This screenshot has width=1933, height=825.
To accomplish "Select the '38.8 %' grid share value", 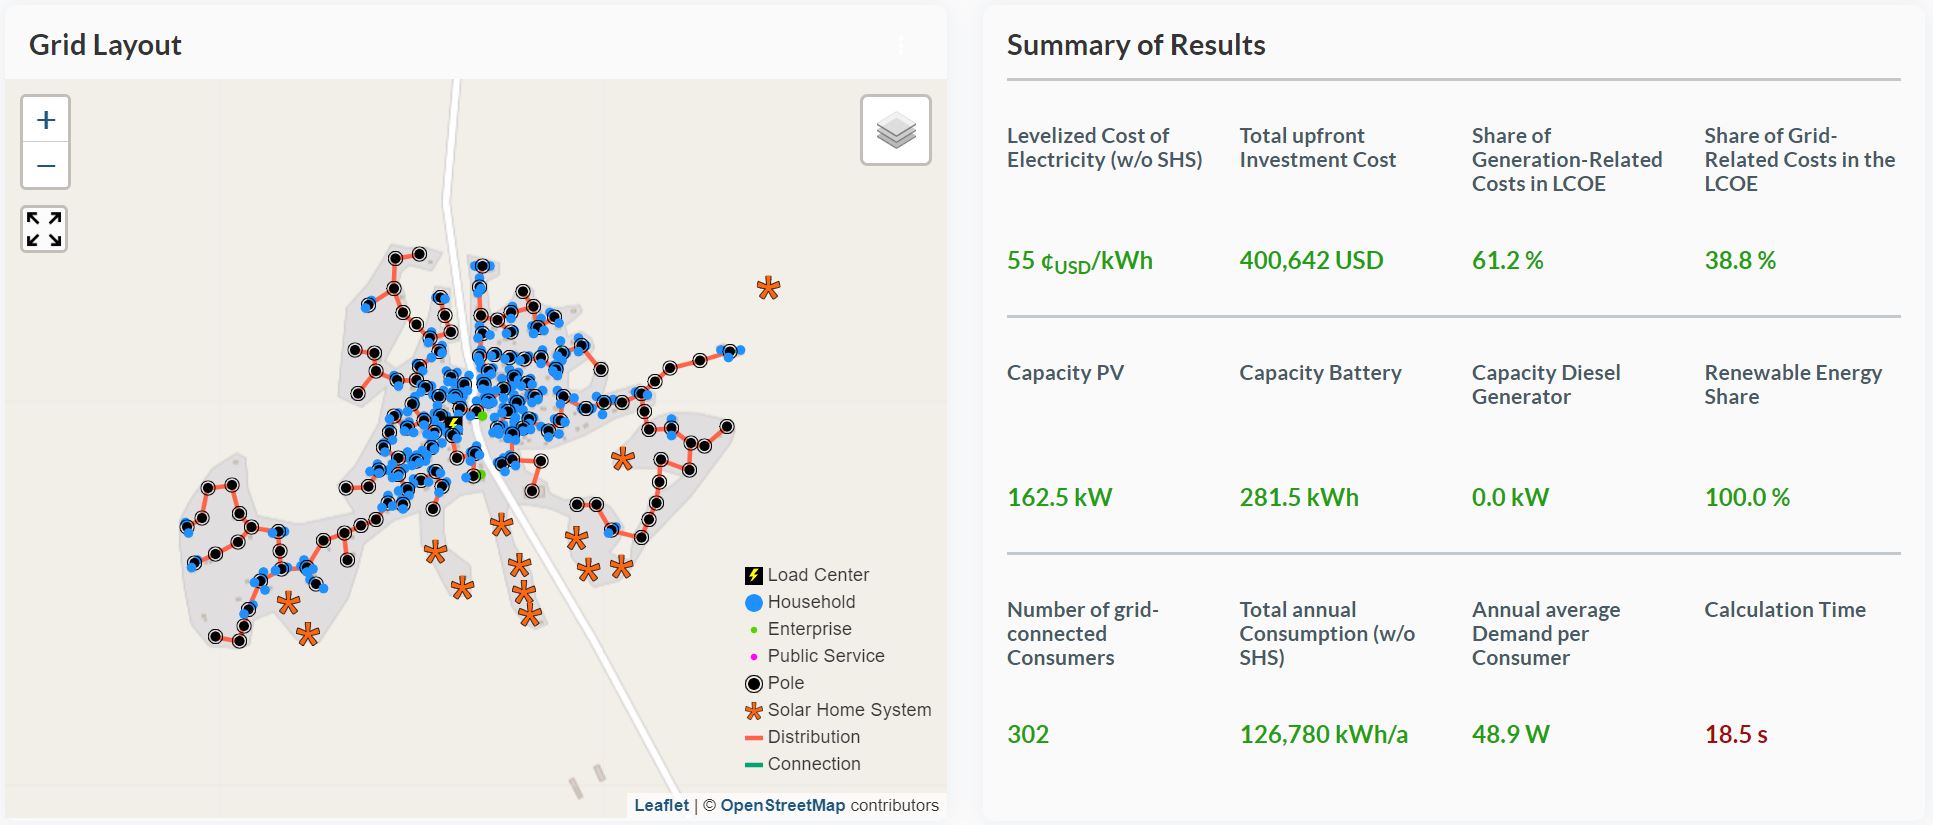I will coord(1740,260).
